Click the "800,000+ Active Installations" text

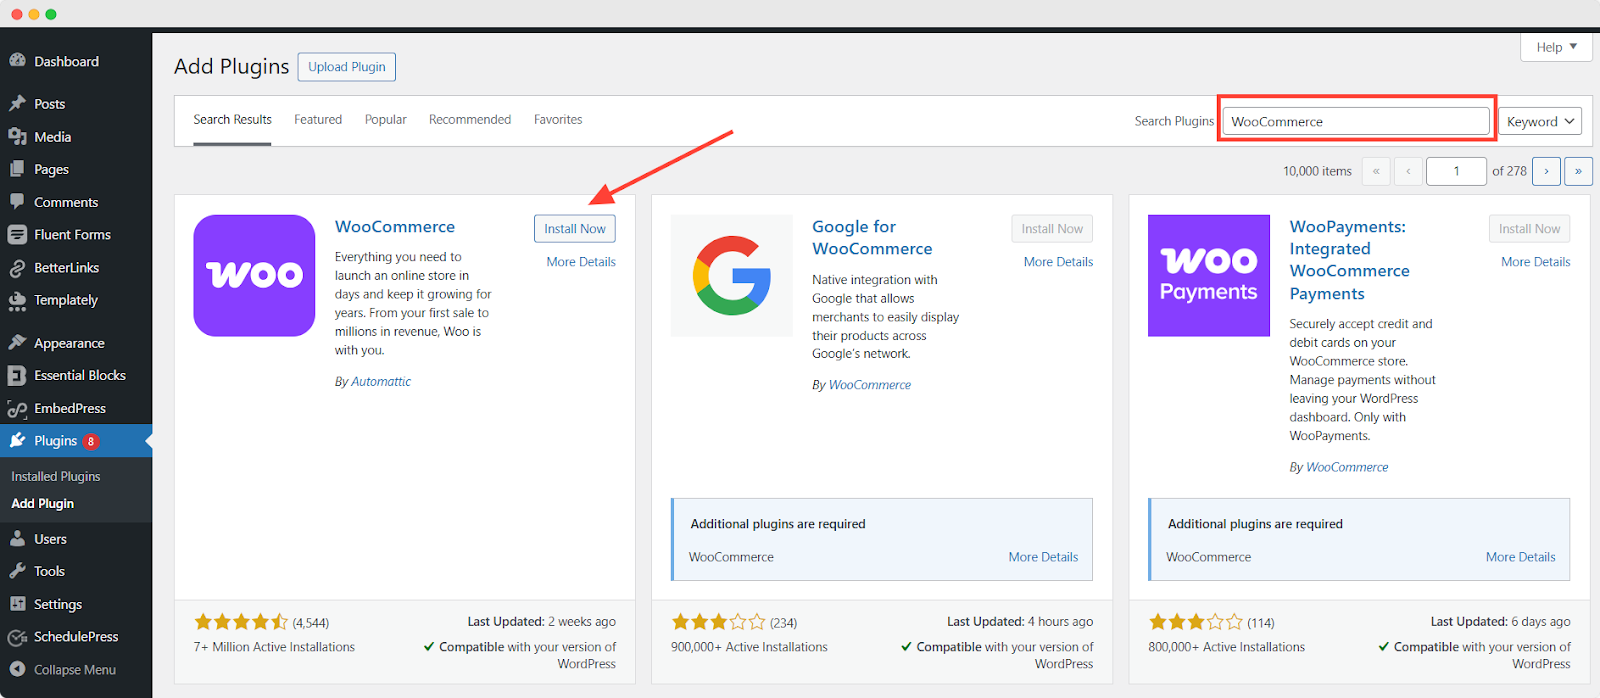1226,647
